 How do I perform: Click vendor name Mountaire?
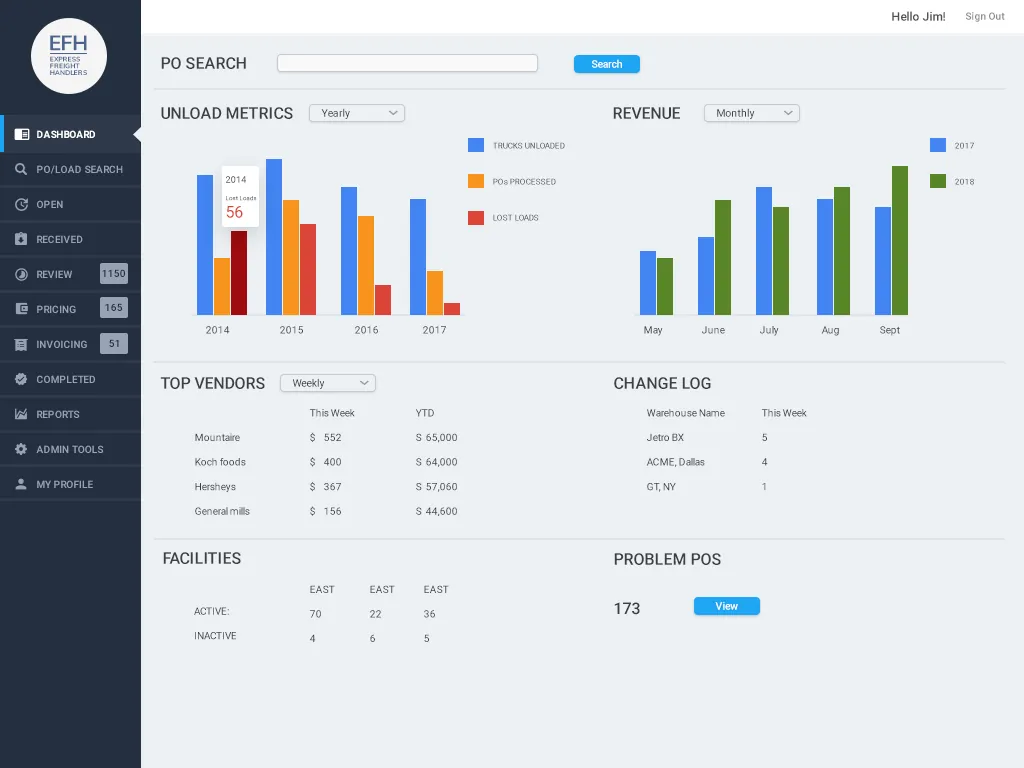[x=217, y=438]
